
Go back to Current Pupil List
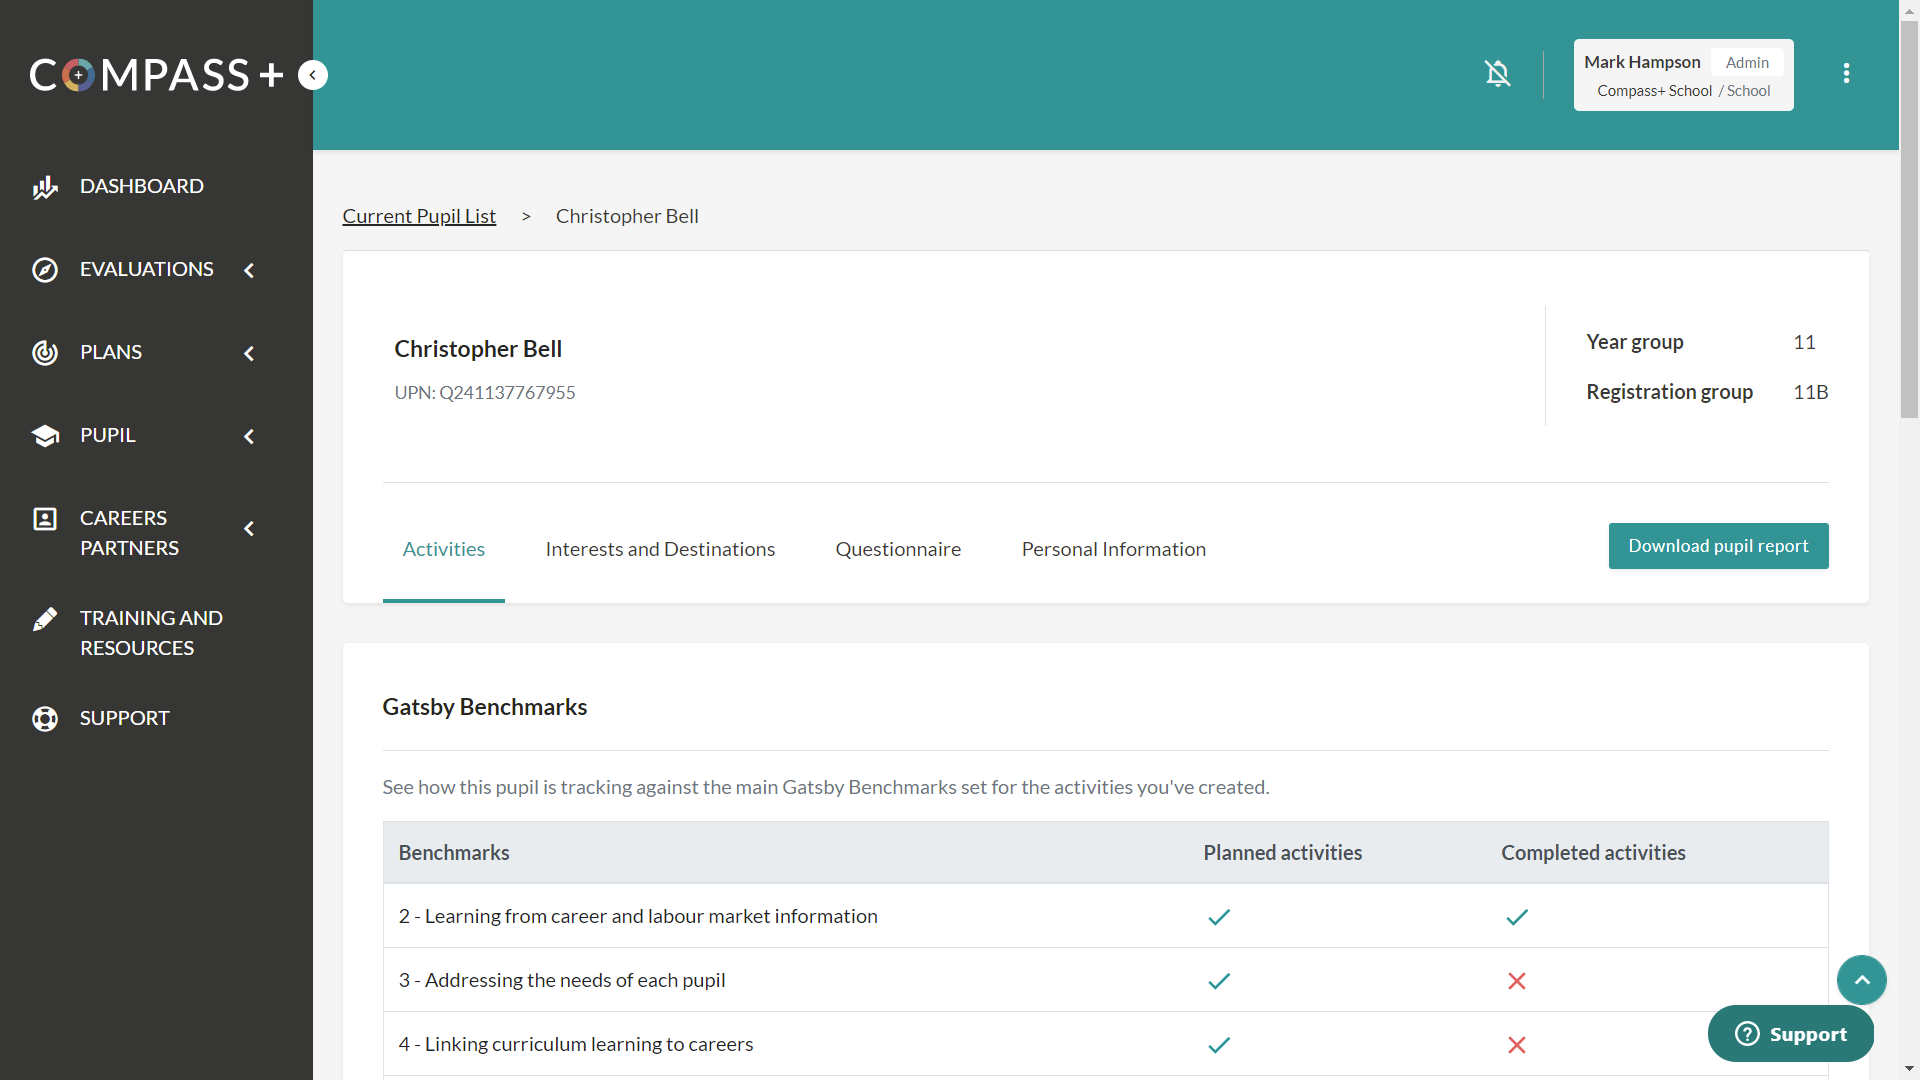[419, 216]
